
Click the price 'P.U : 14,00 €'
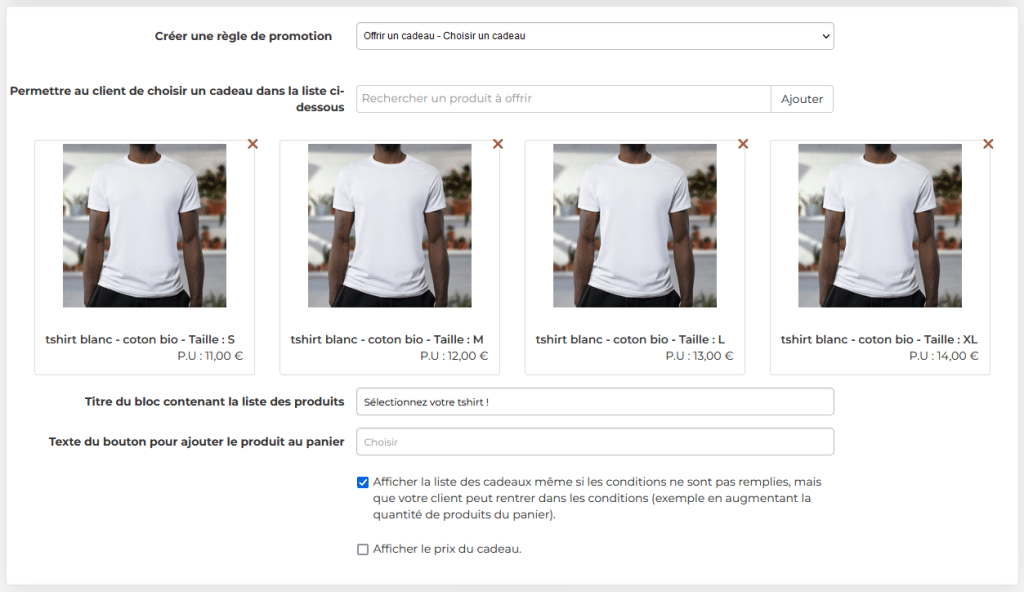click(944, 356)
